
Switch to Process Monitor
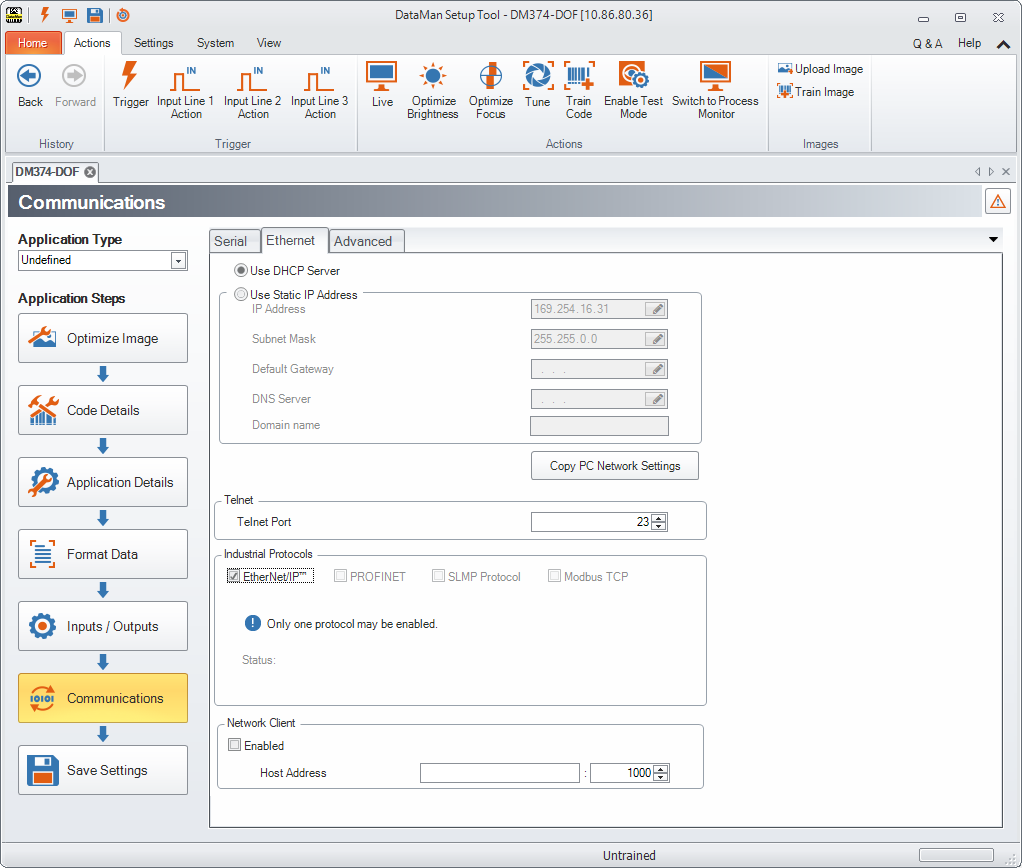tap(715, 78)
